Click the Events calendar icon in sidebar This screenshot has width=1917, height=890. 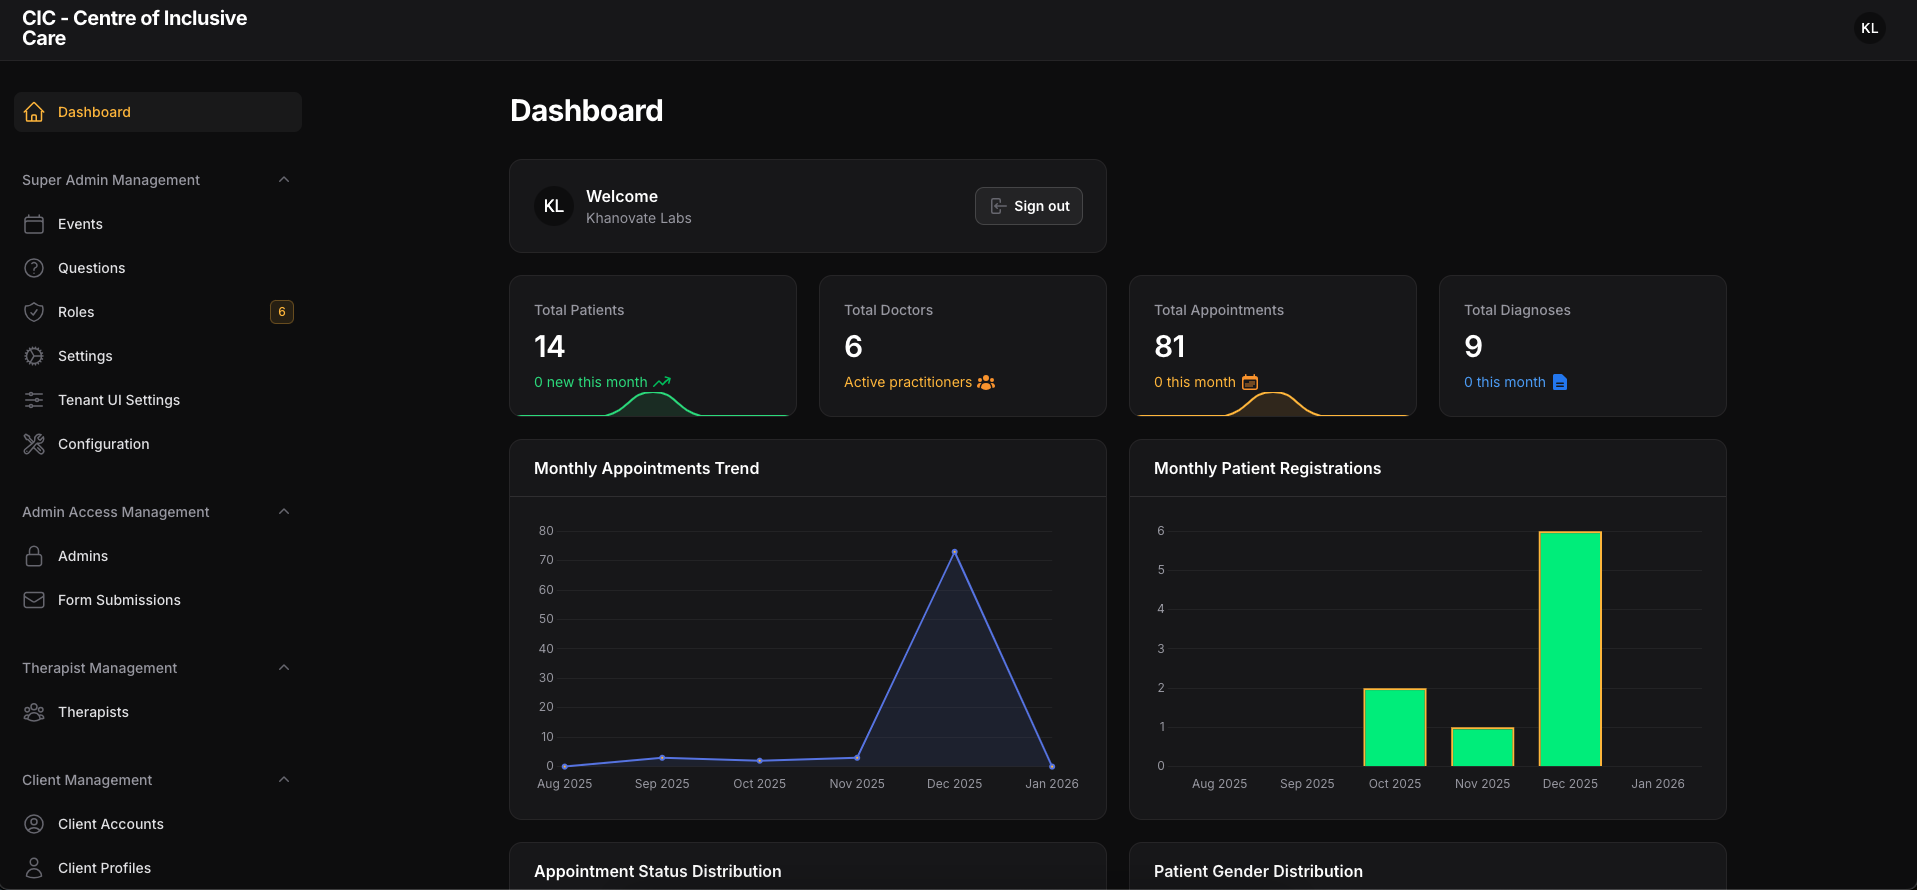[x=34, y=224]
